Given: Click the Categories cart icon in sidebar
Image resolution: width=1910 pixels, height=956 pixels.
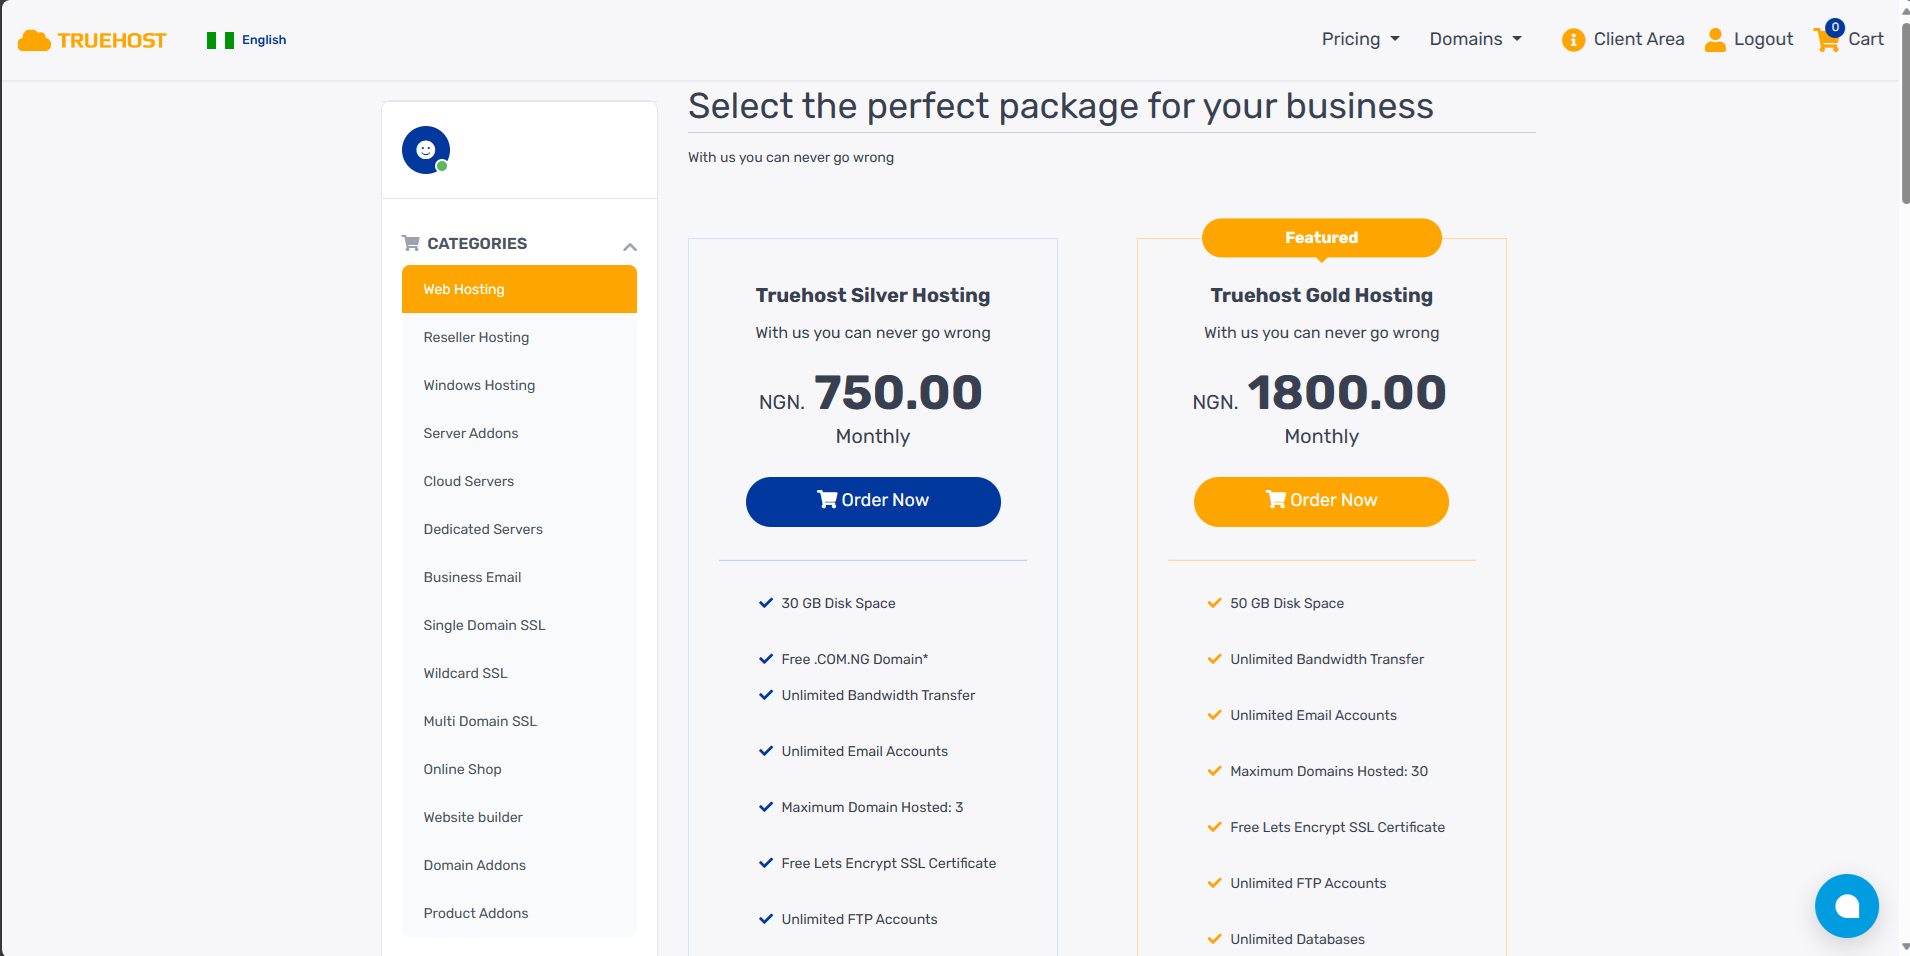Looking at the screenshot, I should [409, 243].
